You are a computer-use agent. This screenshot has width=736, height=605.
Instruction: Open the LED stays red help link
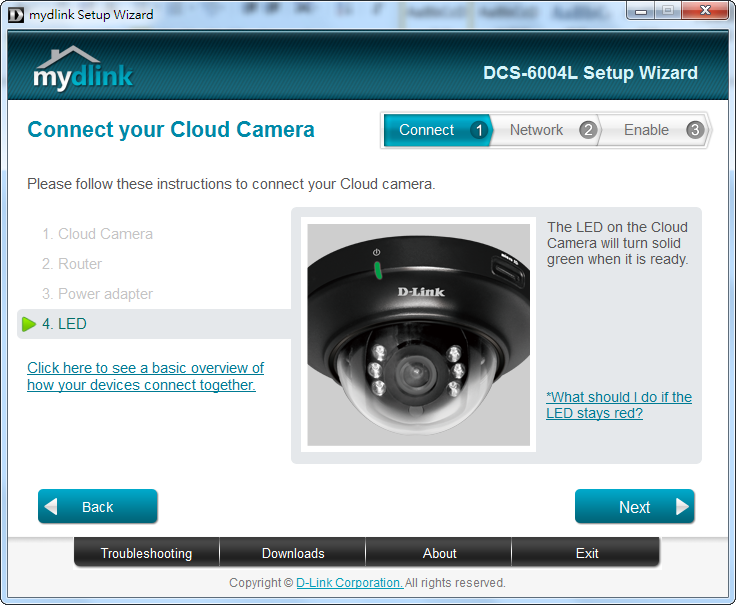[x=618, y=405]
